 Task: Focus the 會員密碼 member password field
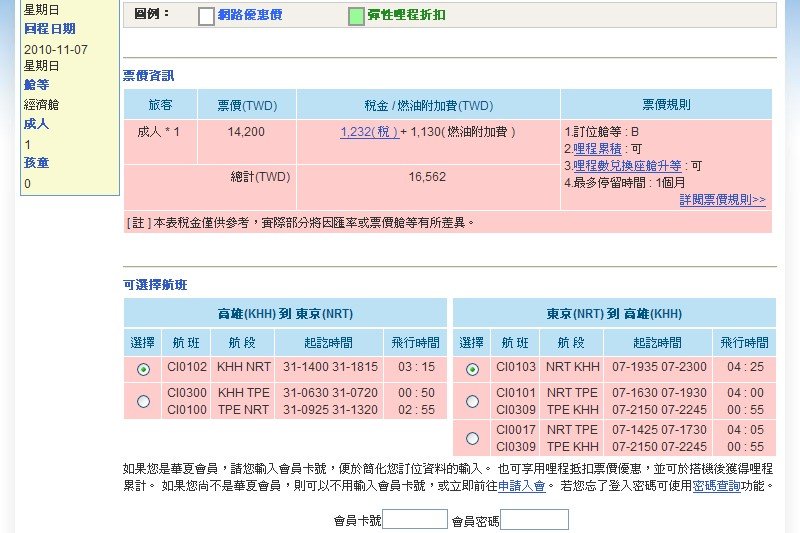[x=534, y=519]
